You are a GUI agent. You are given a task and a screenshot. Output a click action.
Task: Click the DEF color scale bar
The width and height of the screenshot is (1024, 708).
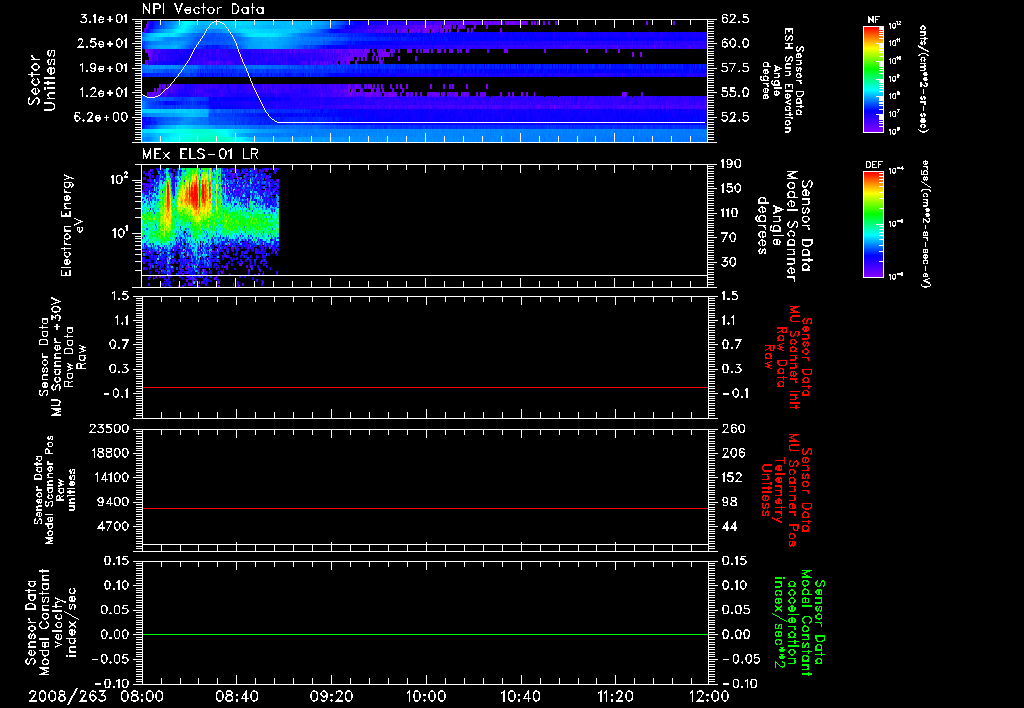pyautogui.click(x=873, y=224)
